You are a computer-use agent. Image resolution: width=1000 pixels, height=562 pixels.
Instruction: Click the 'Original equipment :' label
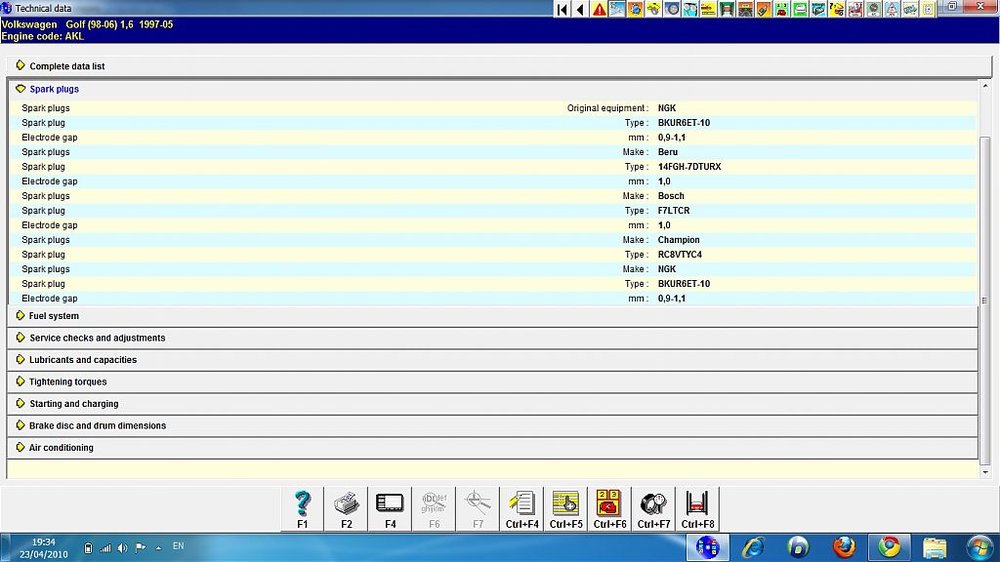[607, 108]
